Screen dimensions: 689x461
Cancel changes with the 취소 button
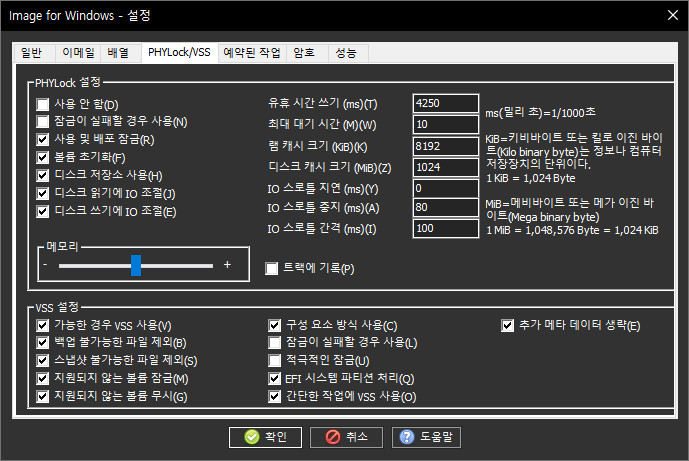point(346,437)
